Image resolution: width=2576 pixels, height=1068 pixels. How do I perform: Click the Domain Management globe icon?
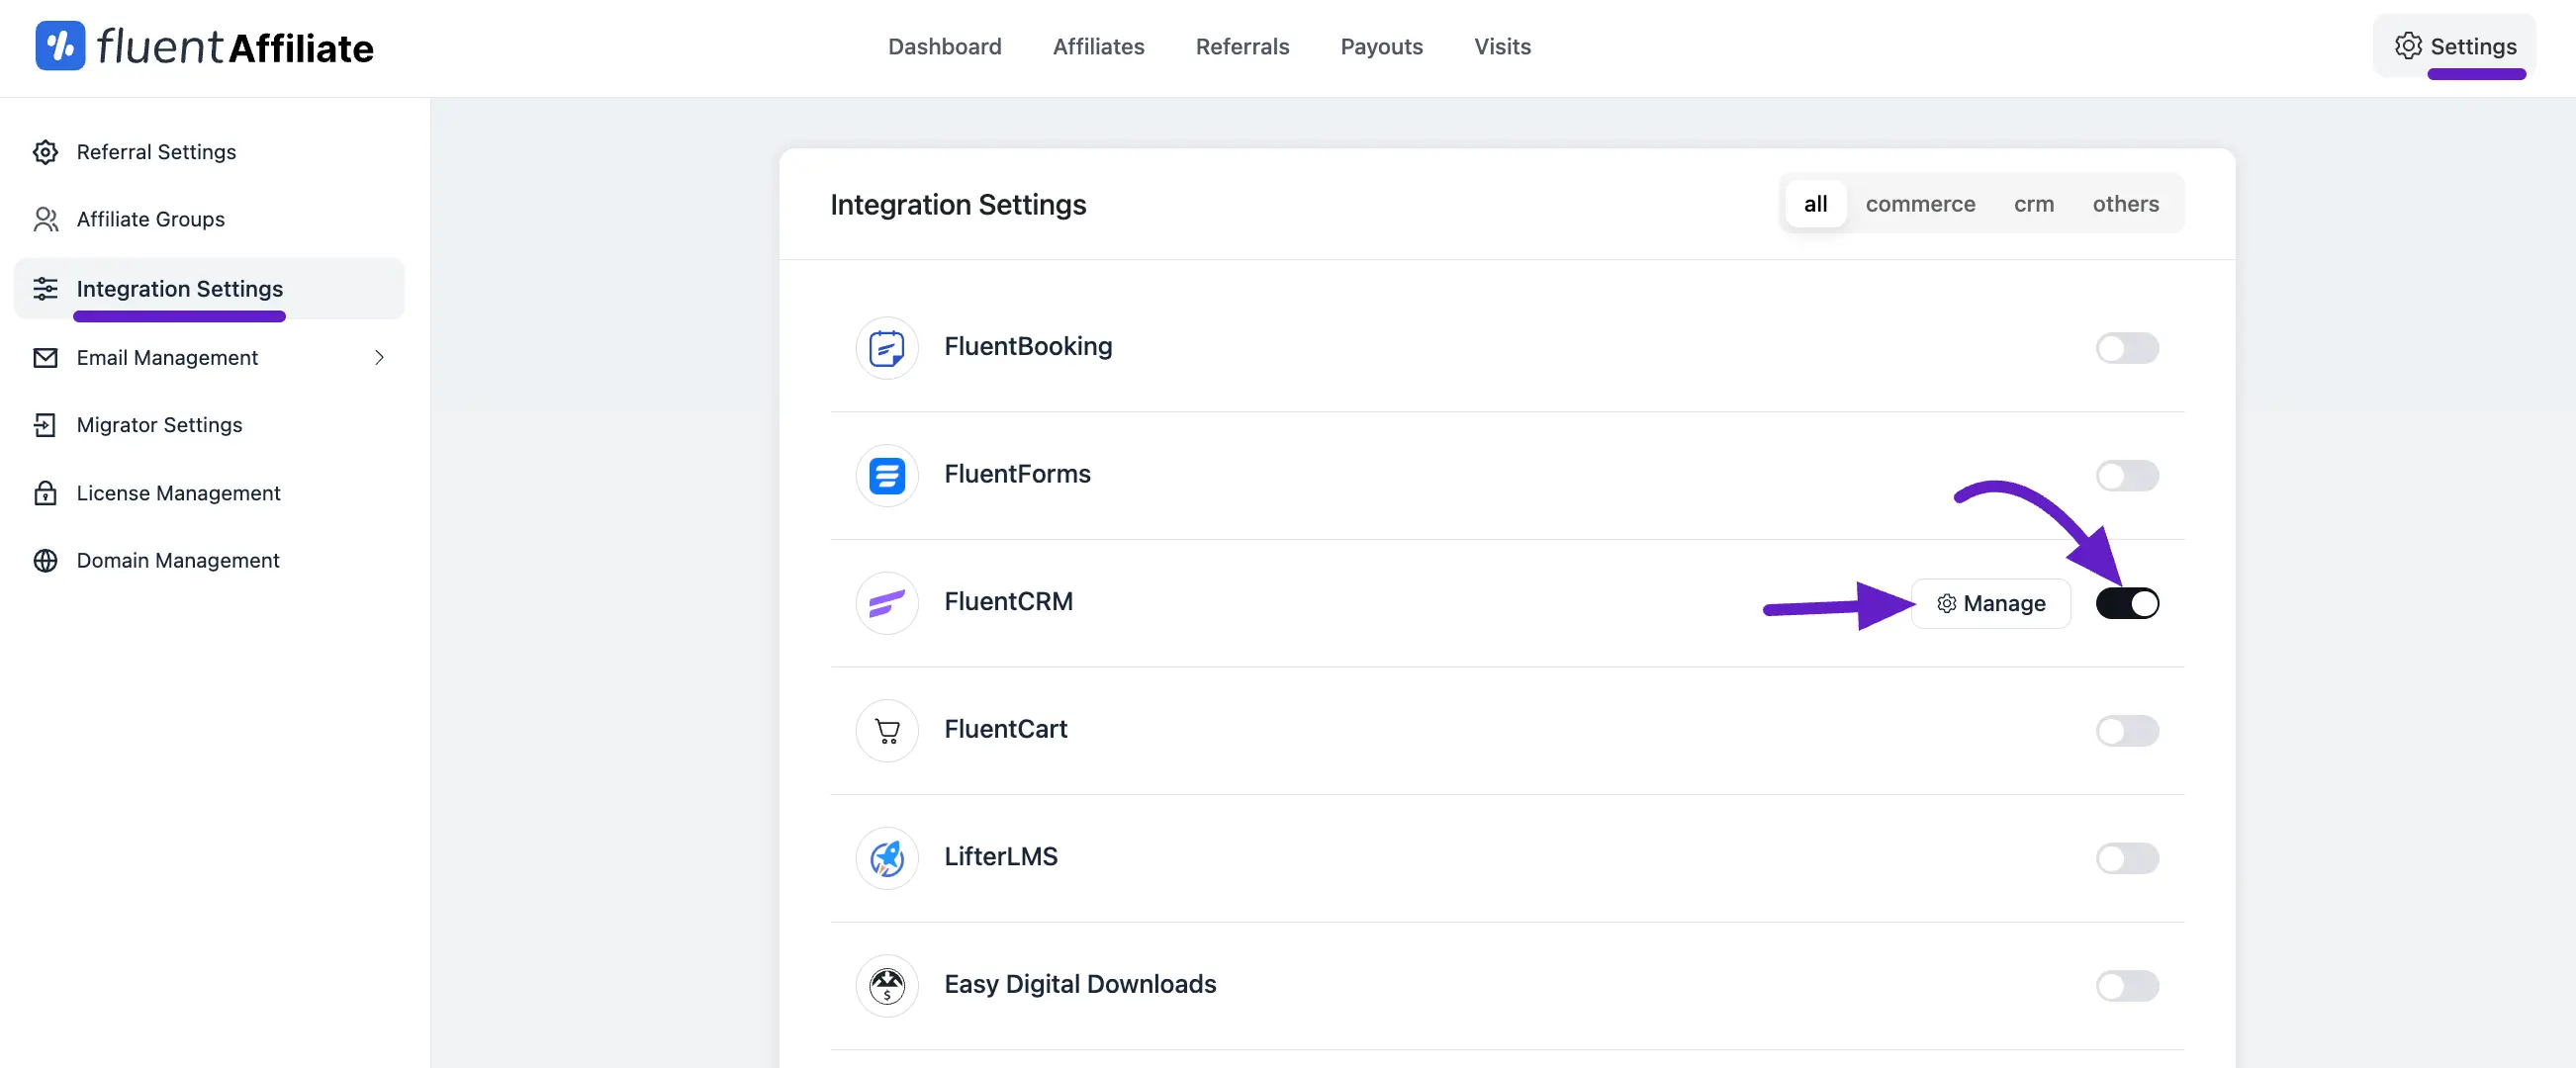tap(45, 560)
